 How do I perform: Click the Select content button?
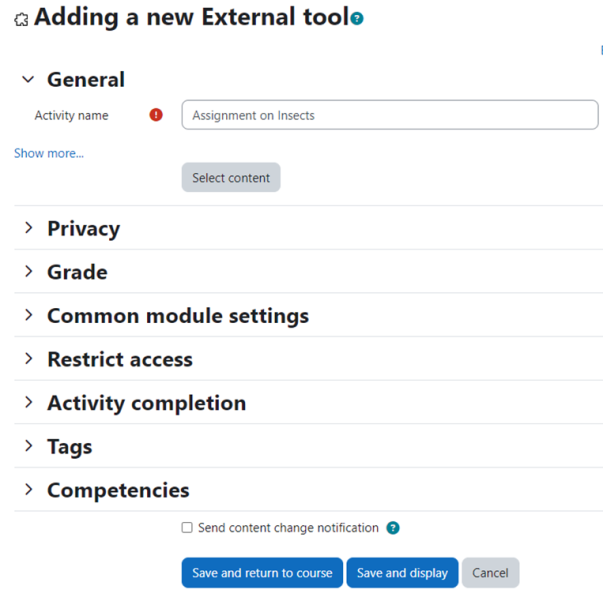(231, 177)
